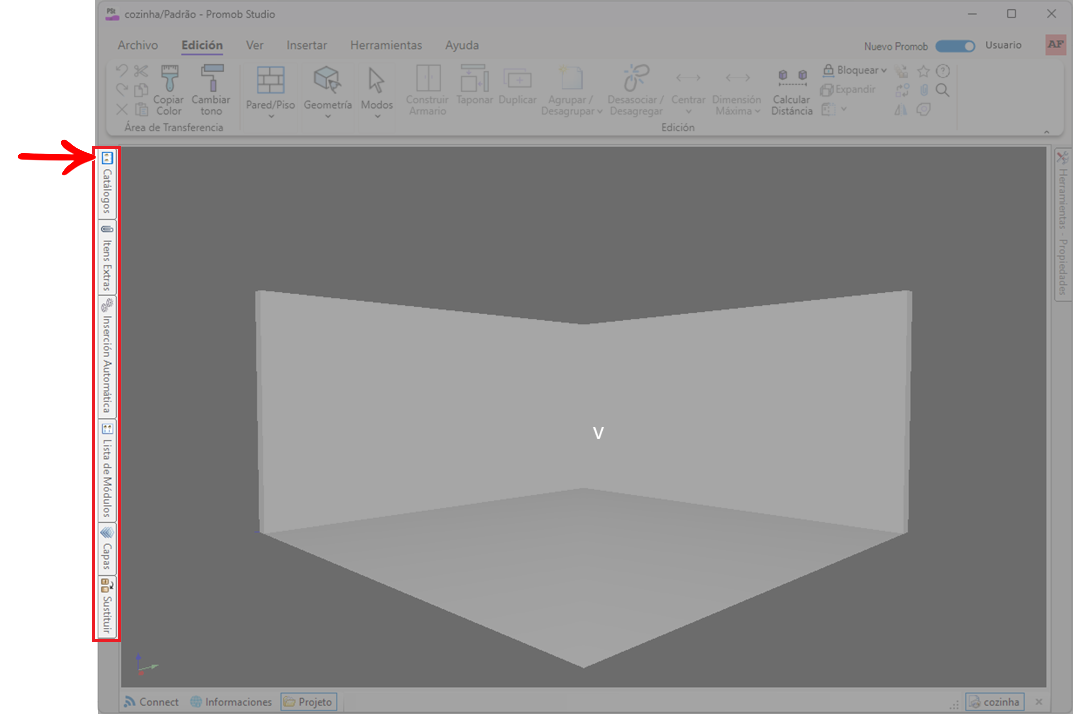Click the Copy pages icon

click(141, 90)
